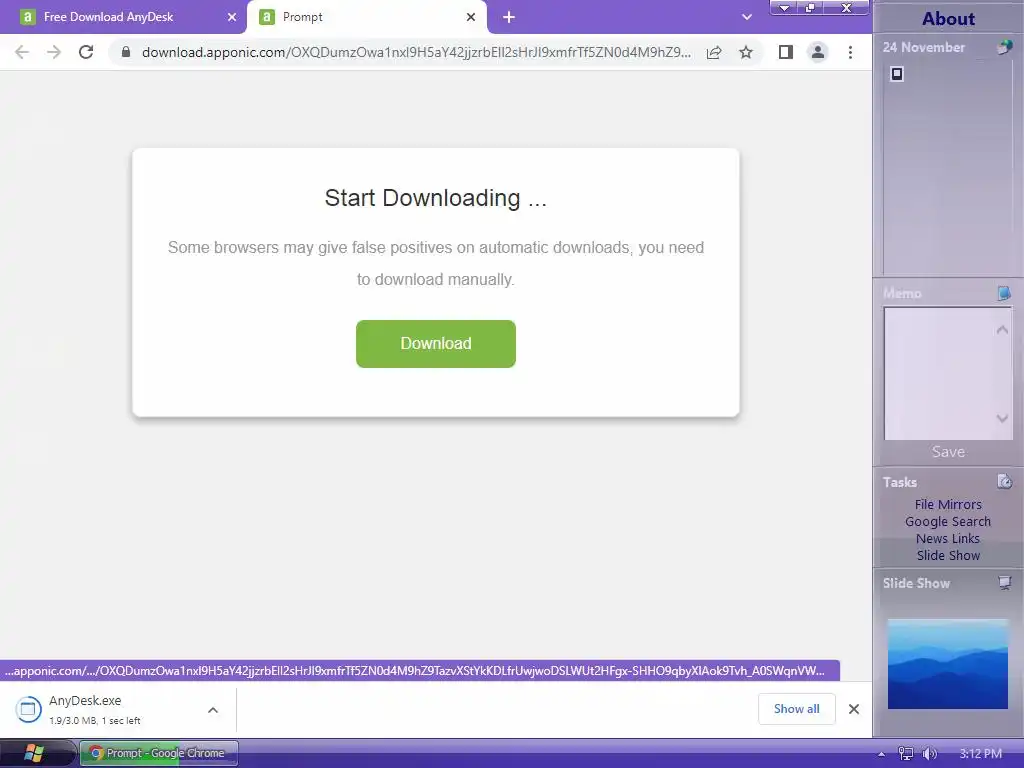Close the Prompt tab
Screen dimensions: 1024x768
(471, 17)
